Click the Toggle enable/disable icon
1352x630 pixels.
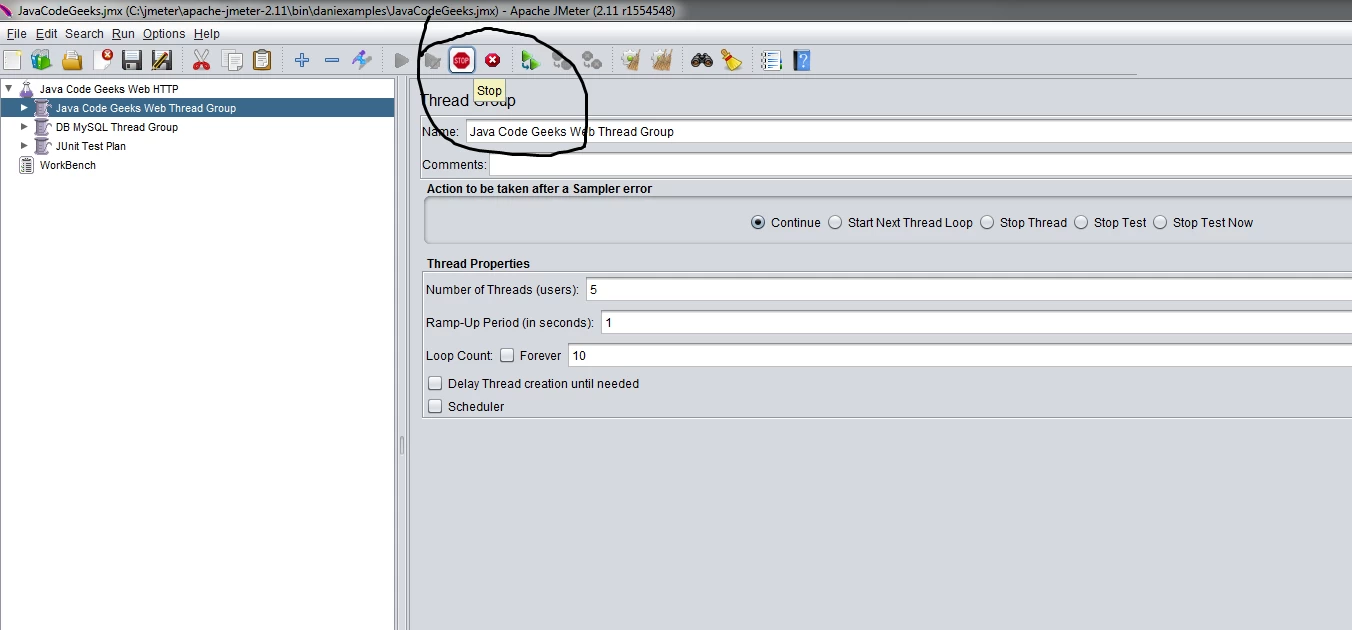362,60
